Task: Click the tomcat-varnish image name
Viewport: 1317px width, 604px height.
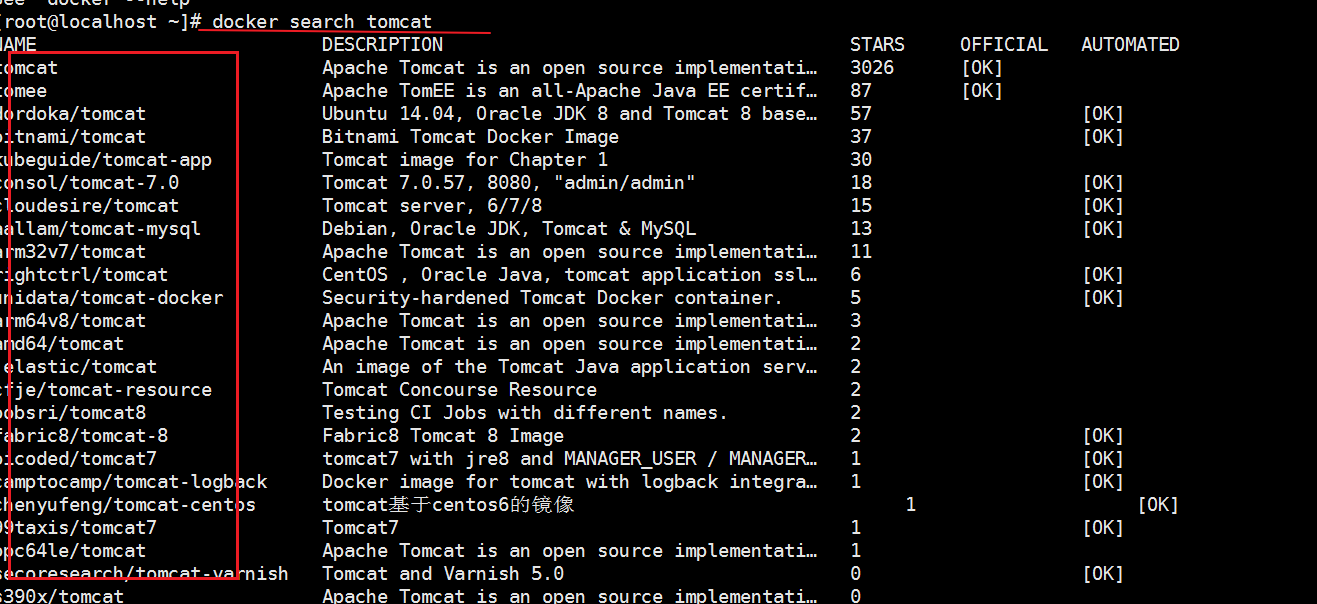Action: point(144,574)
